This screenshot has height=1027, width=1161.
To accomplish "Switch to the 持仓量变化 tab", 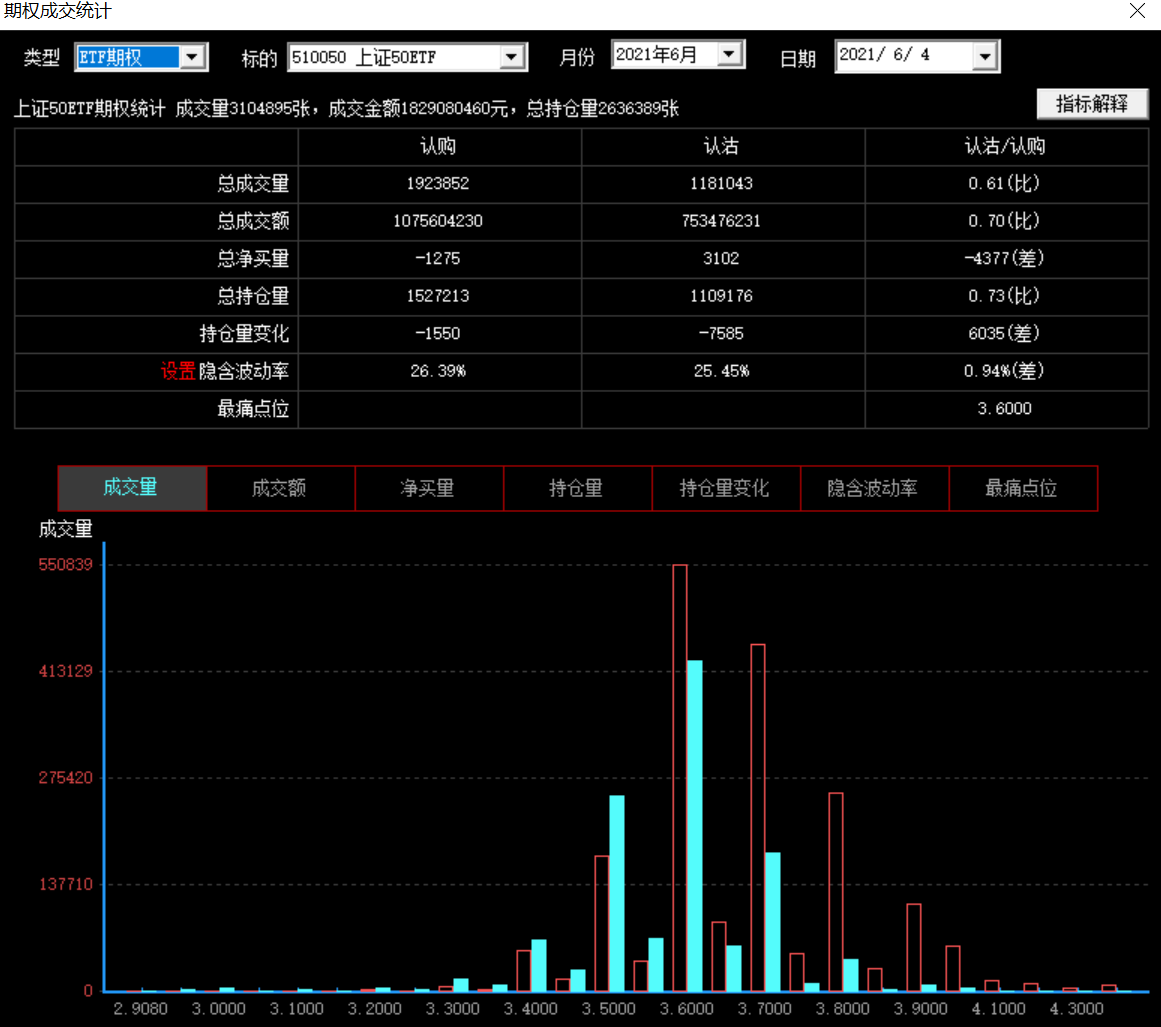I will pos(726,488).
